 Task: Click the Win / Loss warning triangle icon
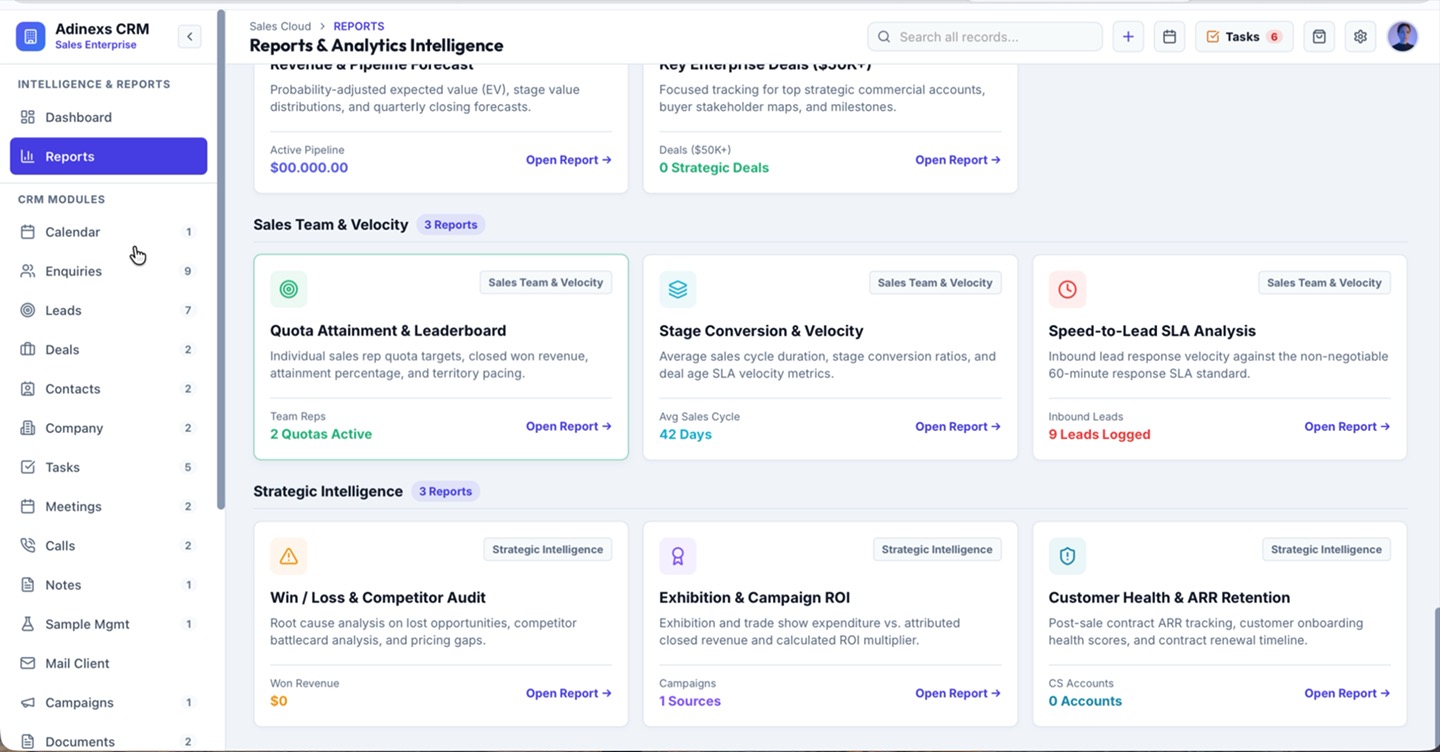point(289,556)
